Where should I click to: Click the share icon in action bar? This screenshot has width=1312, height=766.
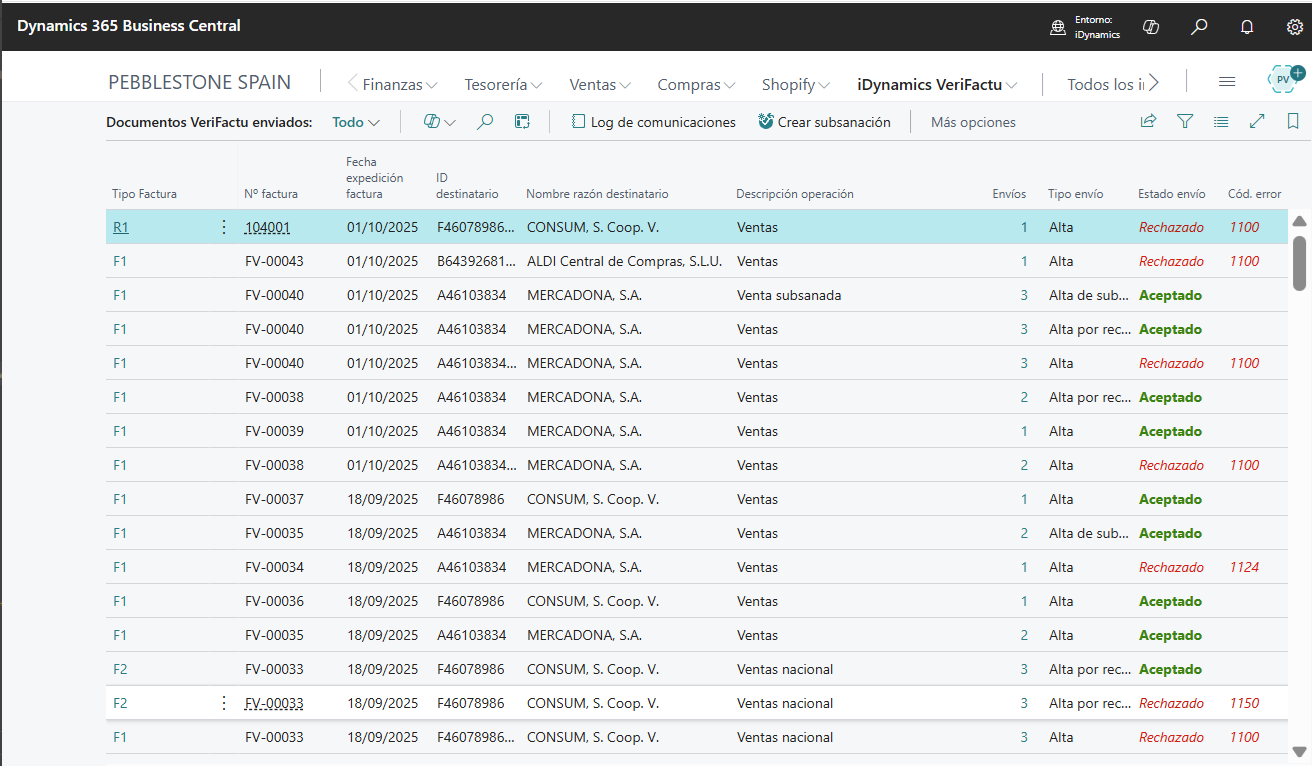(x=1148, y=122)
